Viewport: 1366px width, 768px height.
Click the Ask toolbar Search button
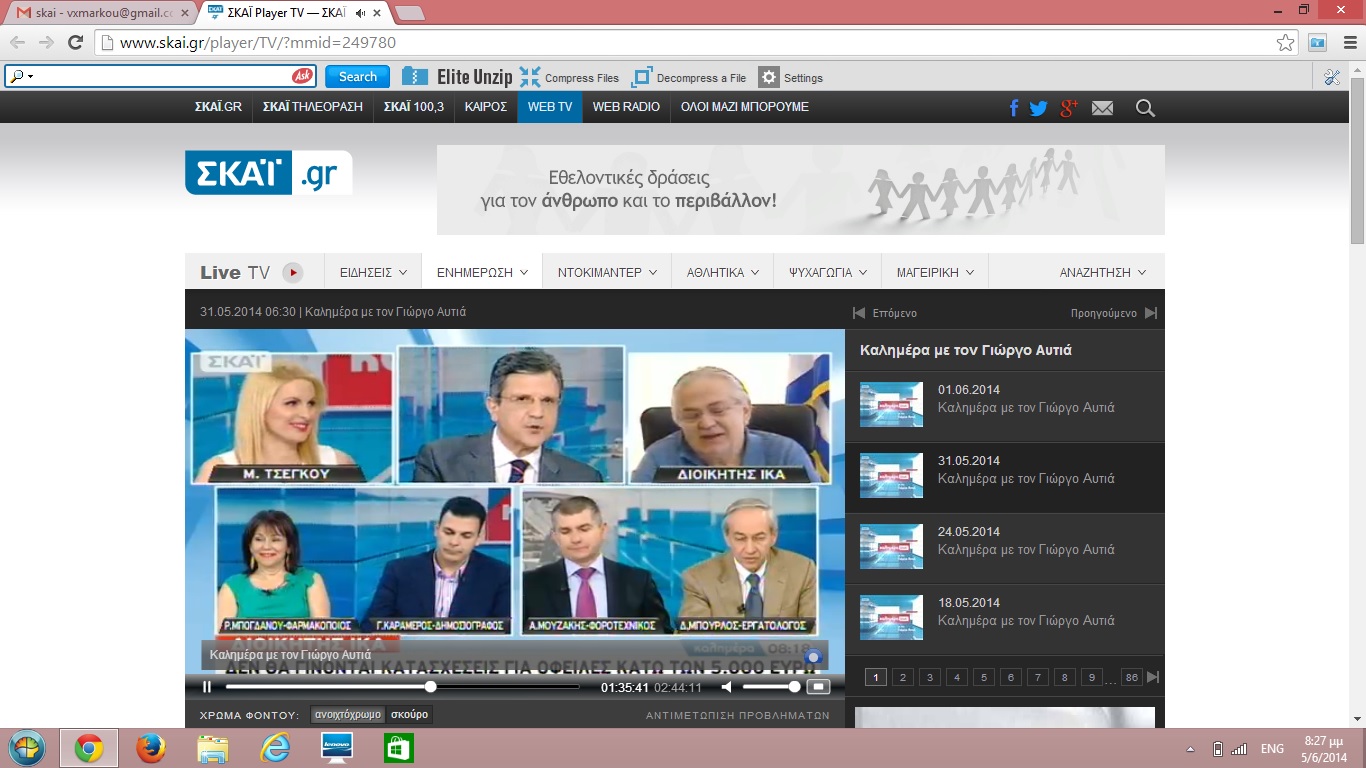(x=357, y=77)
